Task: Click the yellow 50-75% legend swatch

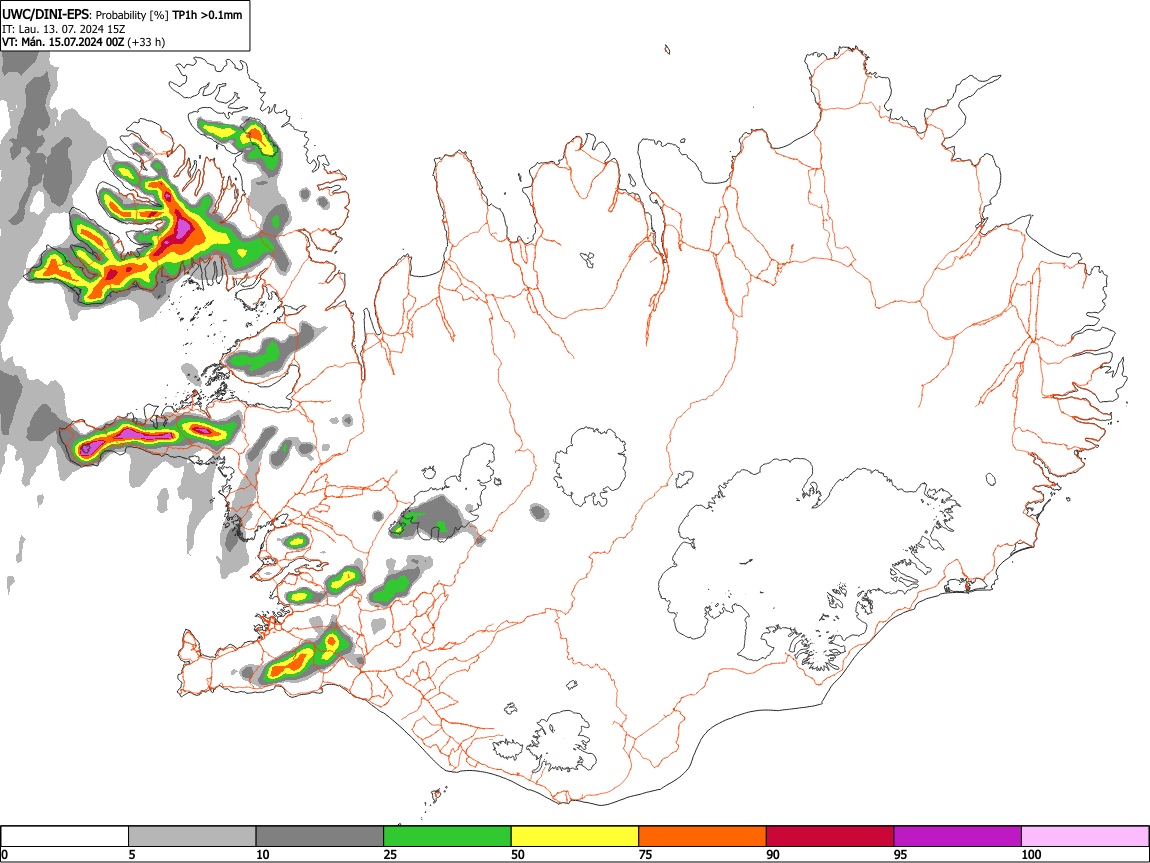Action: (575, 837)
